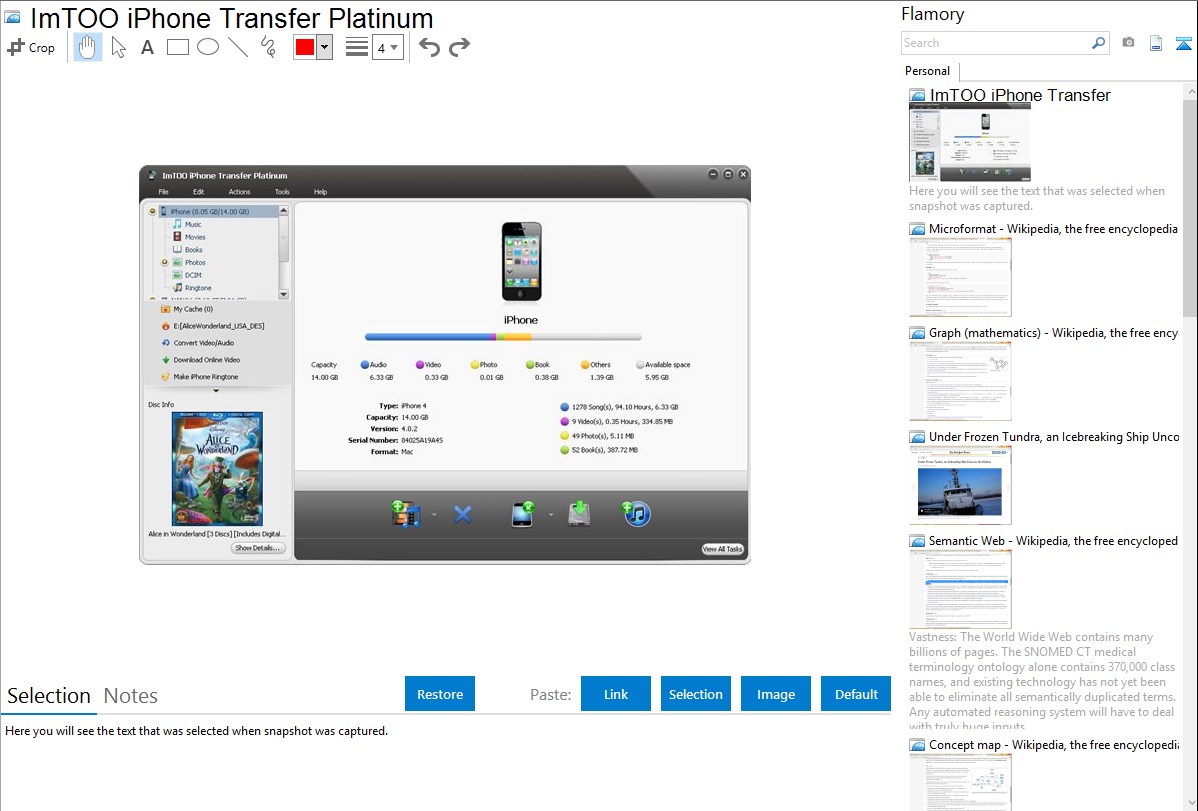Image resolution: width=1198 pixels, height=811 pixels.
Task: Open the Personal tab
Action: pos(928,71)
